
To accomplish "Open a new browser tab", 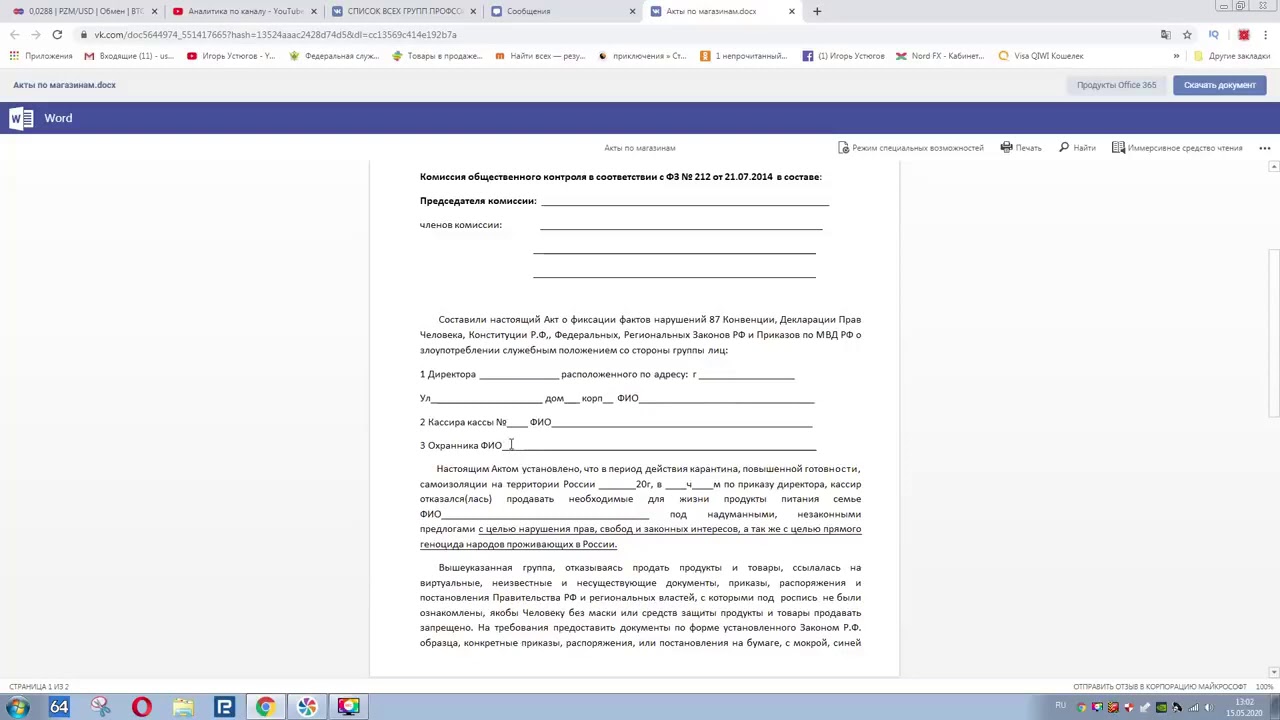I will coord(817,11).
